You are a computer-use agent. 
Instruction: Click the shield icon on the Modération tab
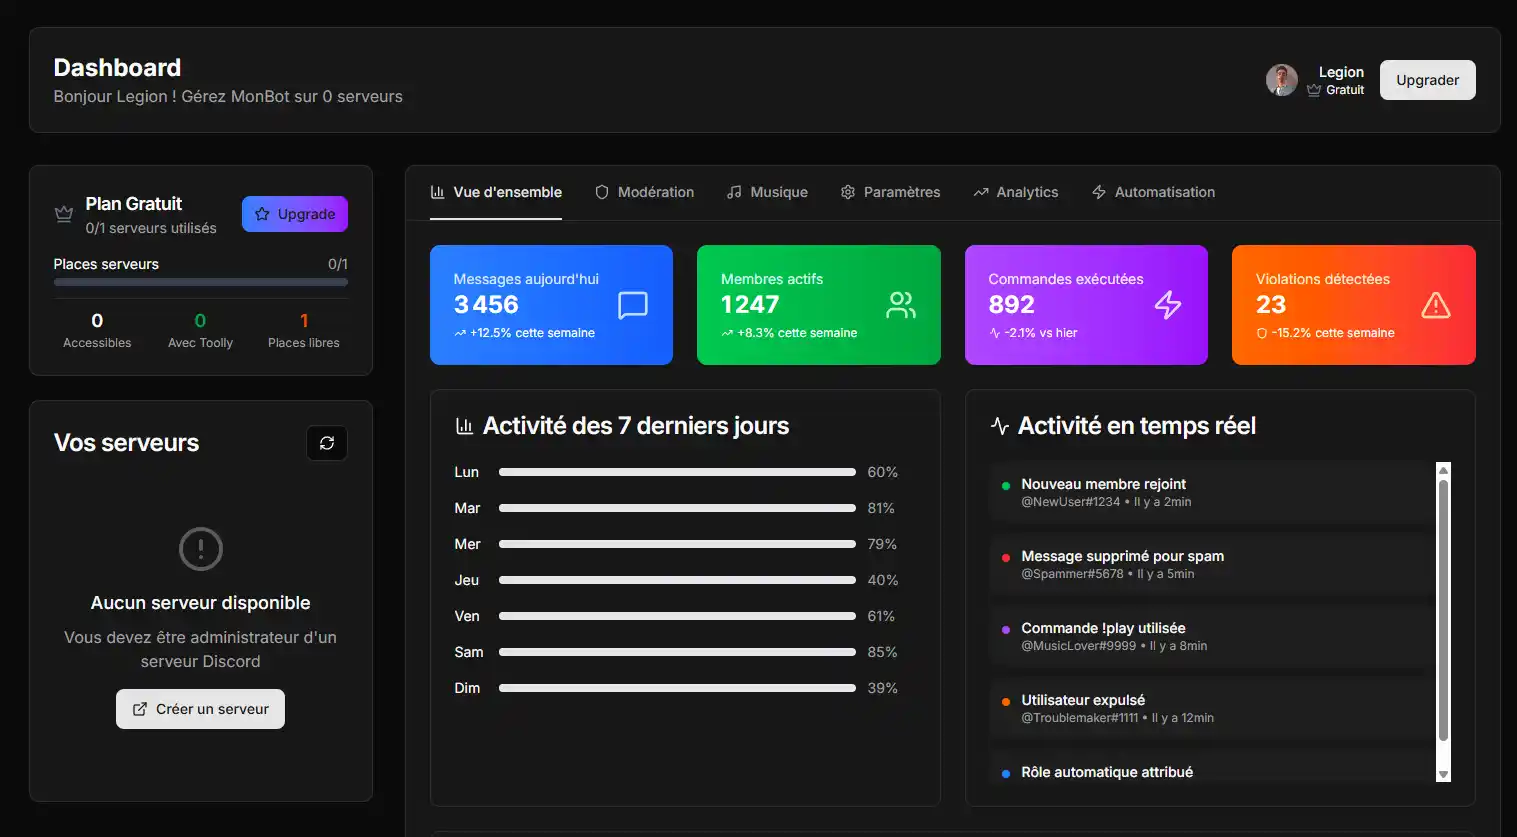click(602, 192)
